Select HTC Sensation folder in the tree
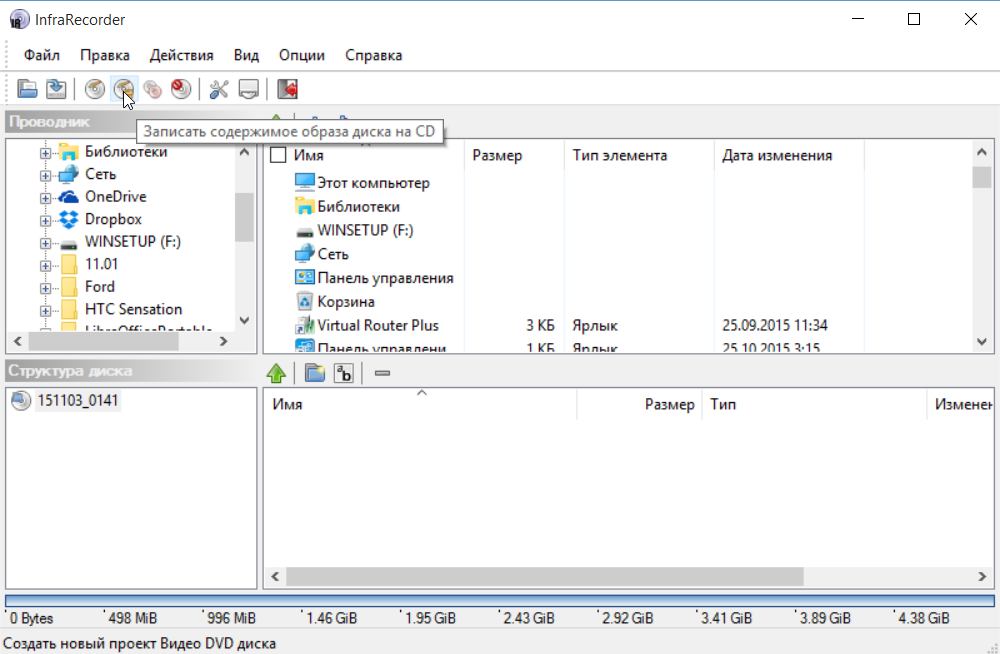Screen dimensions: 1000x654 [134, 309]
